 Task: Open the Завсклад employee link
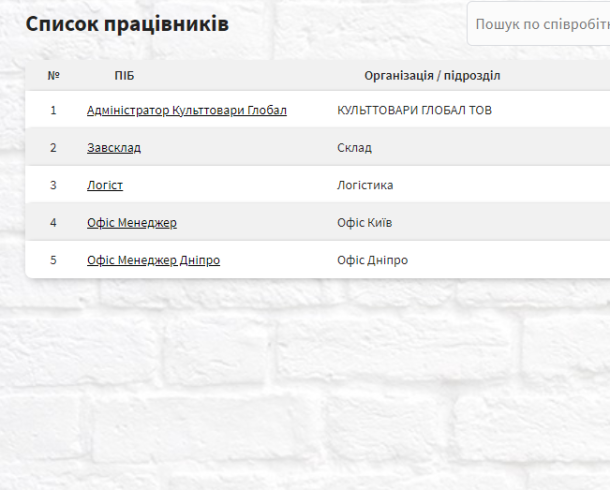(114, 148)
